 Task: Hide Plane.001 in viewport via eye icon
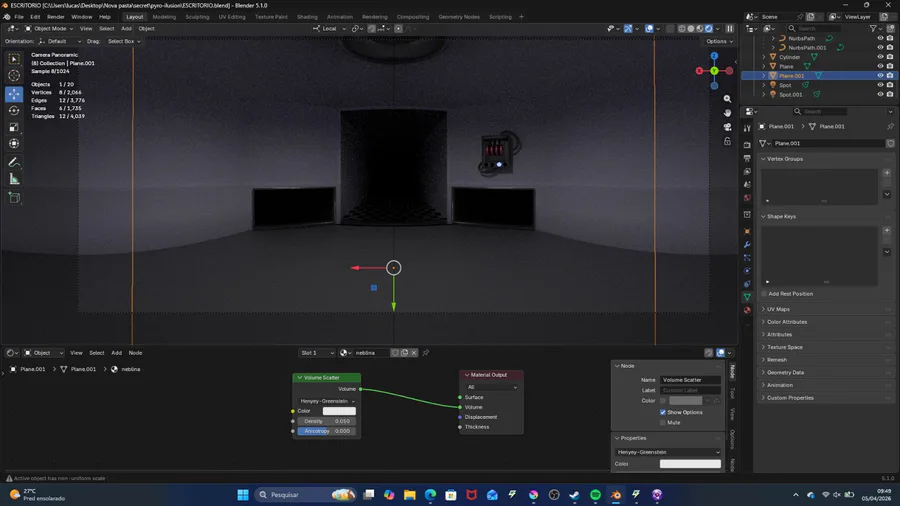tap(880, 76)
